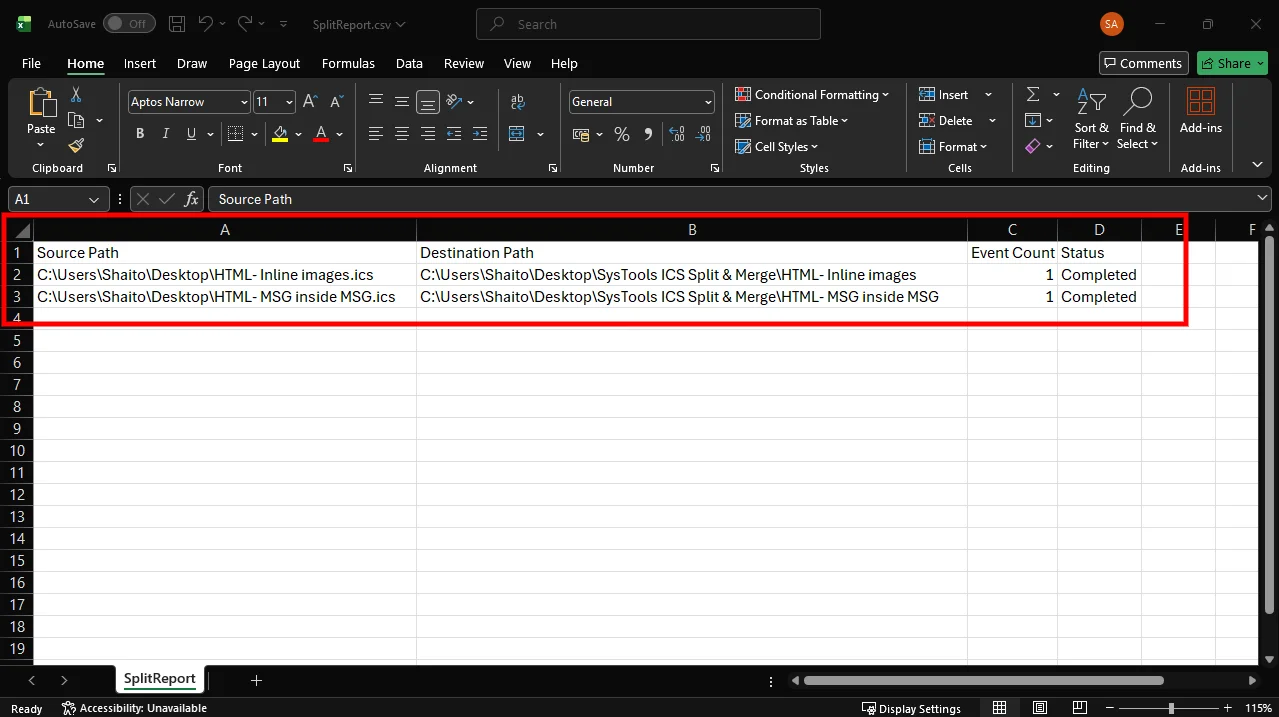Click the Decrease Decimal icon
Screen dimensions: 1279x717
(704, 134)
